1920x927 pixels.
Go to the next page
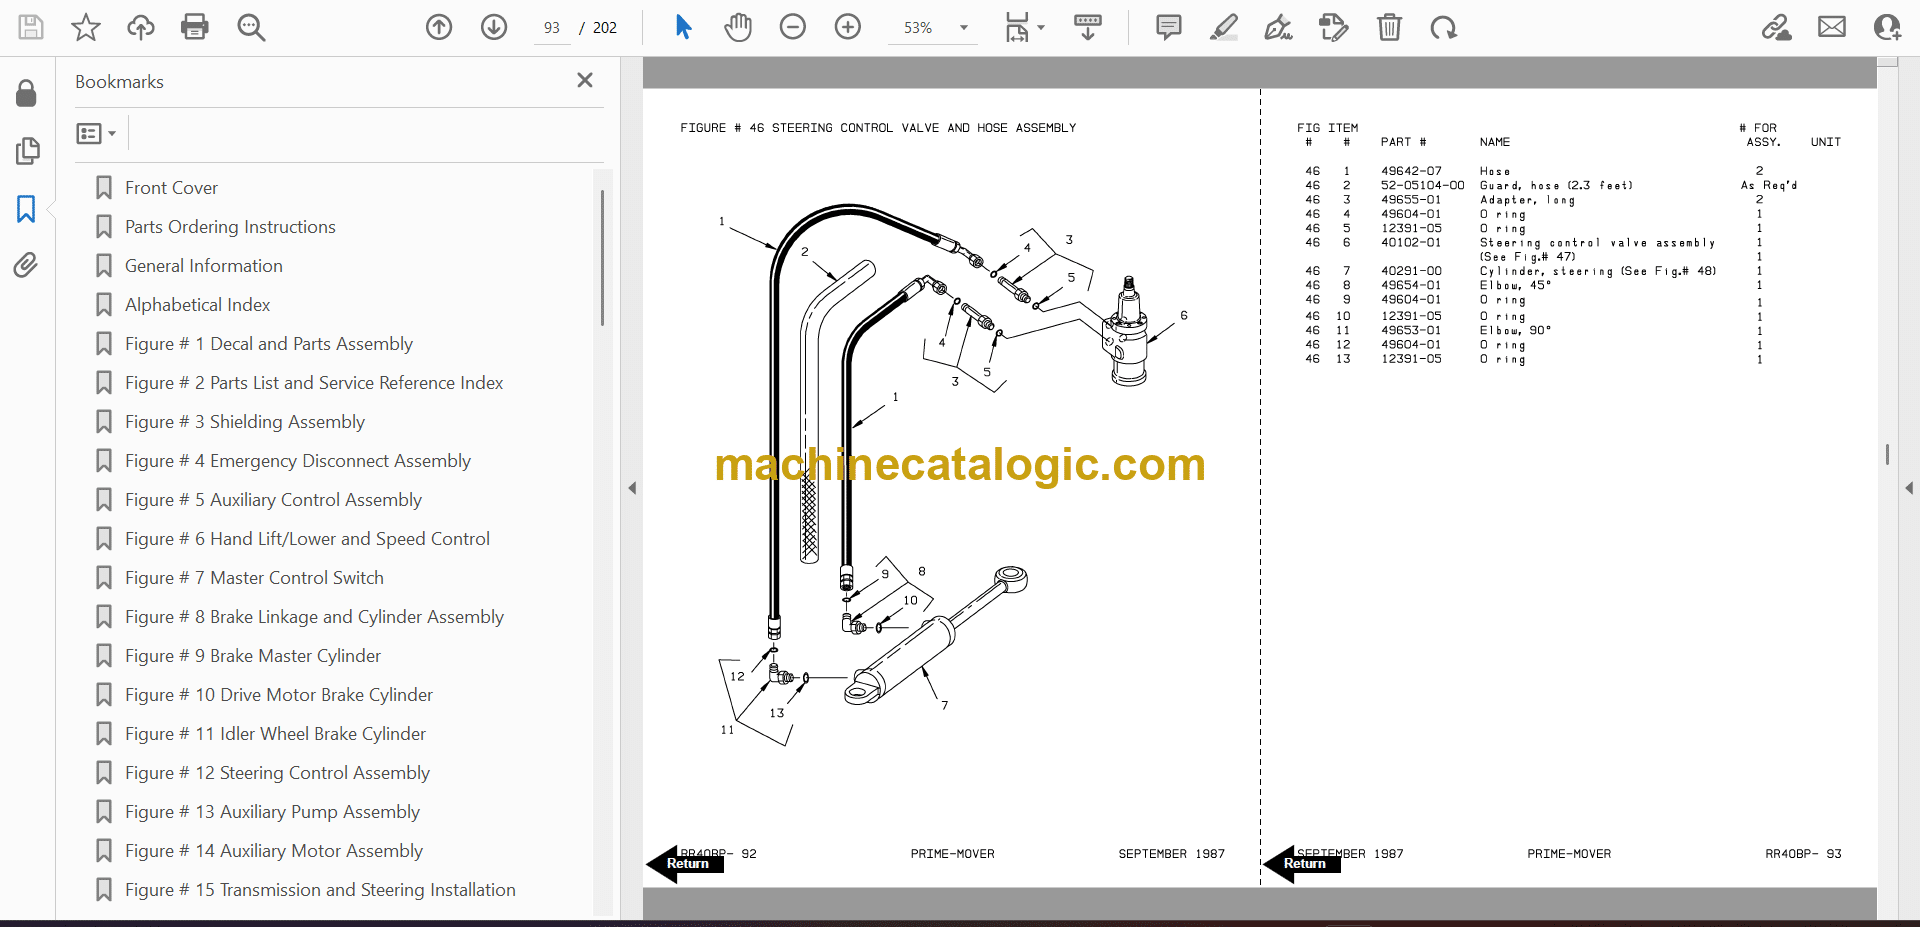click(x=494, y=27)
